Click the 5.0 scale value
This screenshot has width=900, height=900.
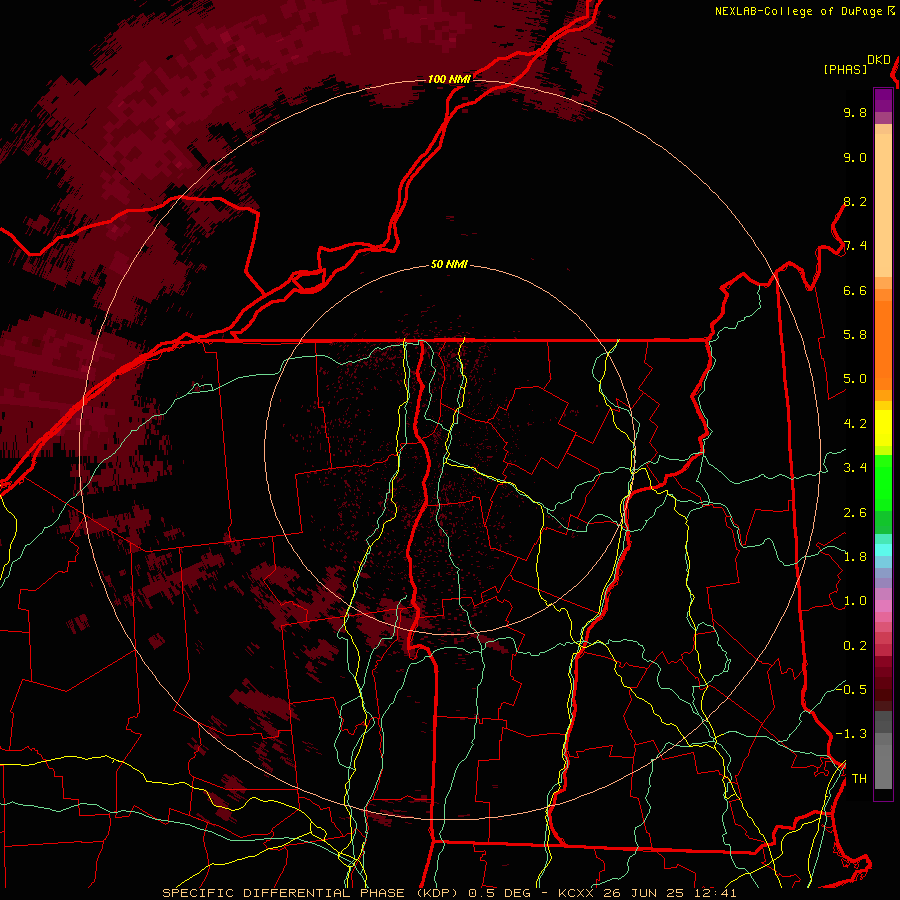pyautogui.click(x=855, y=379)
